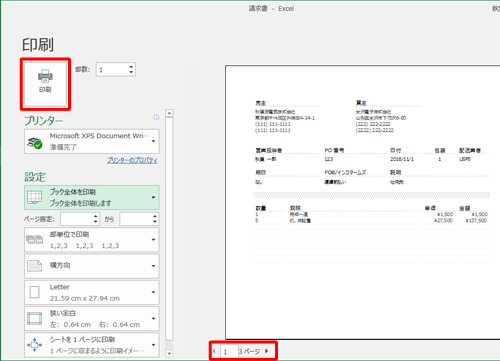Click the 3 ページ total pages text

(x=249, y=351)
